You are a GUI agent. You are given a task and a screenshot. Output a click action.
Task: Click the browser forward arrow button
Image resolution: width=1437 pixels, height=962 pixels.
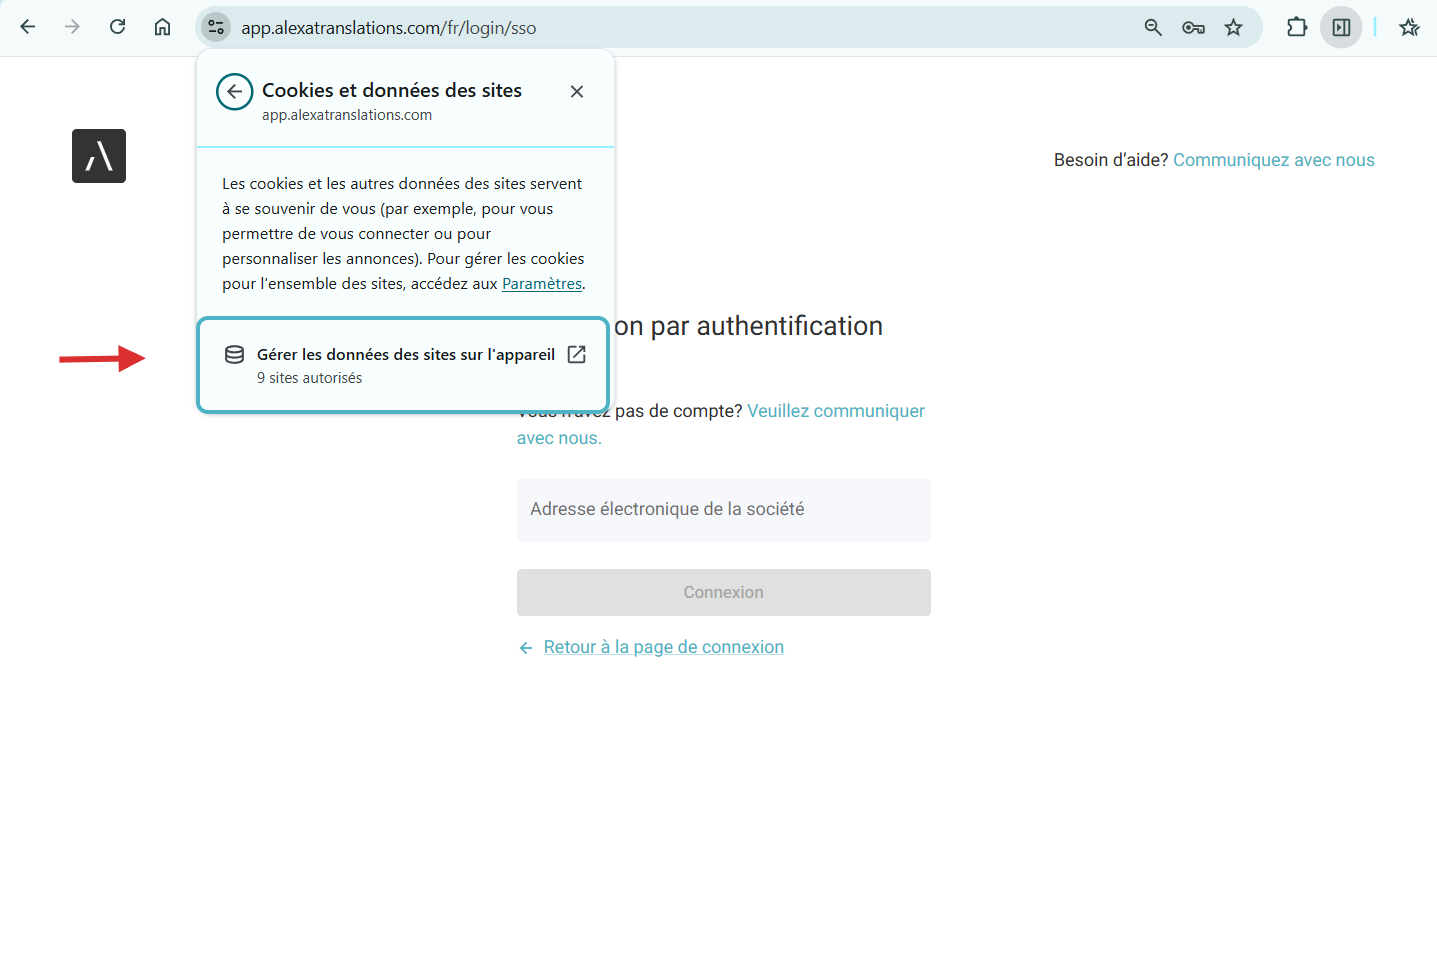[72, 27]
